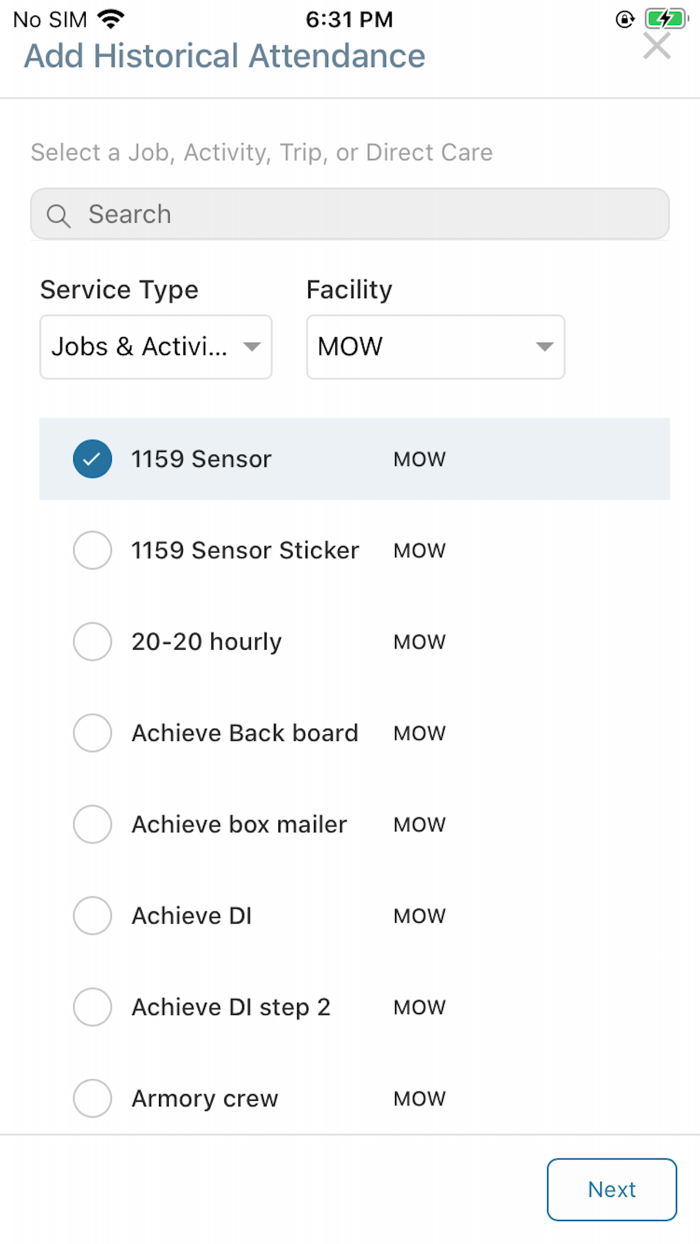Tap the Wi-Fi status icon
Screen dimensions: 700x1244
(111, 19)
